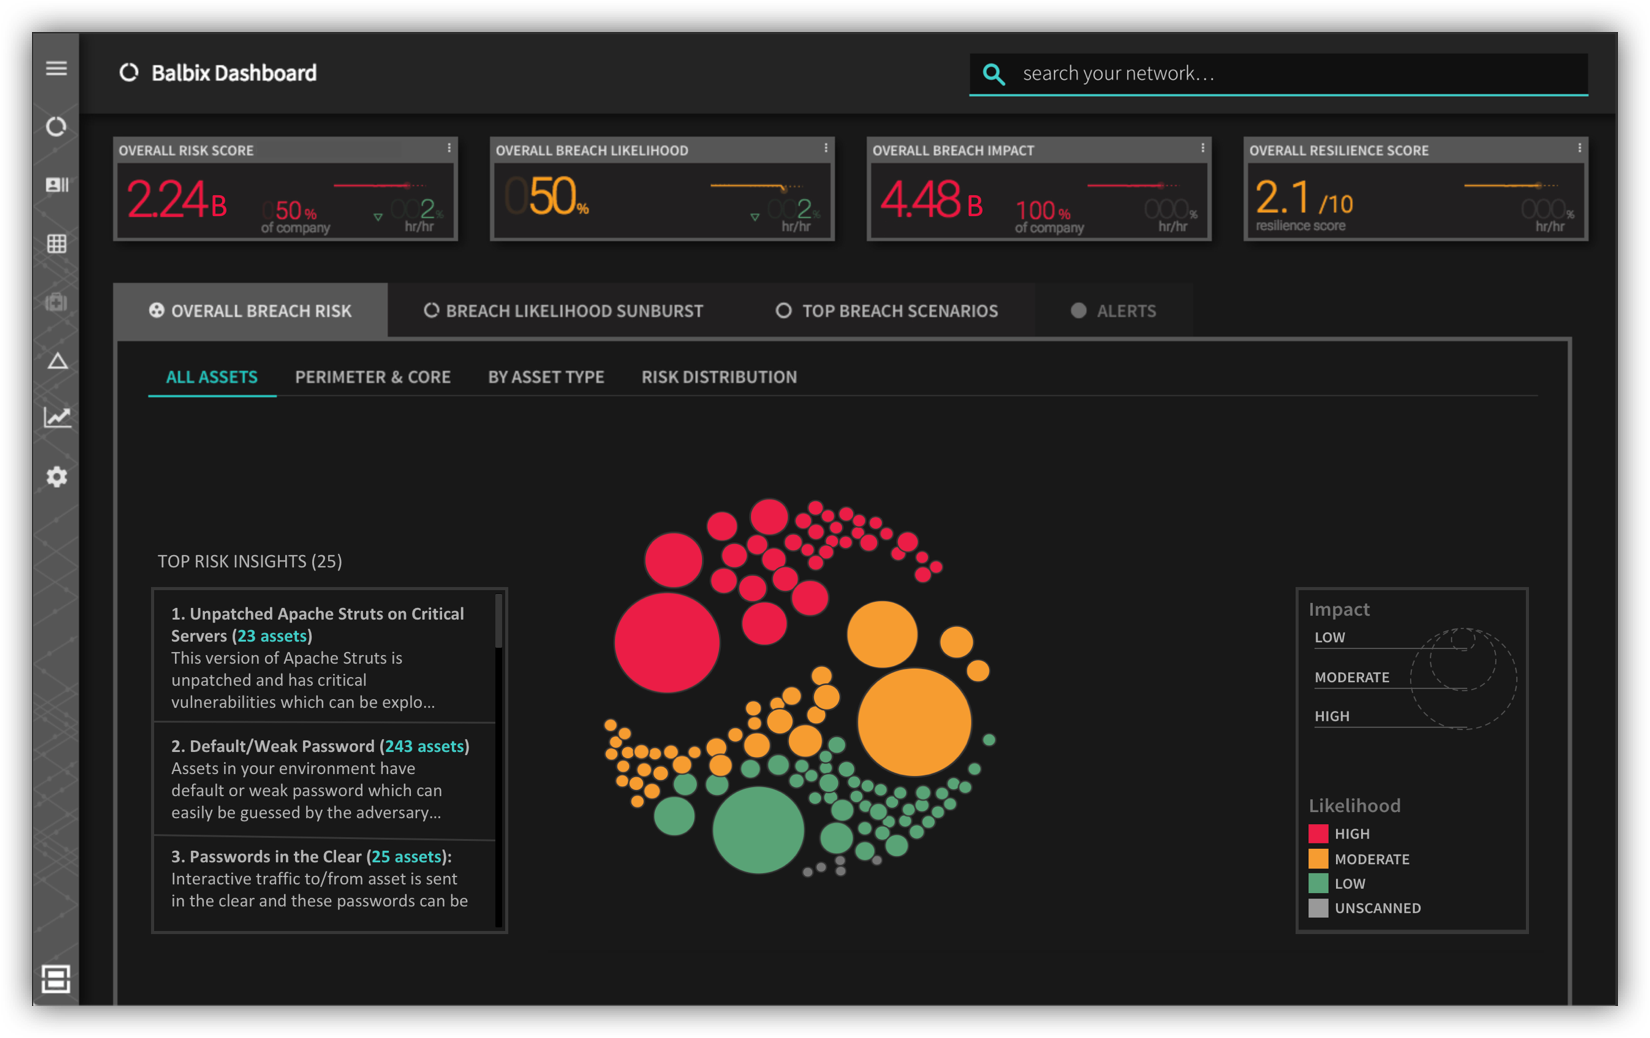
Task: Click the Risk Score trend sparkline
Action: (x=379, y=186)
